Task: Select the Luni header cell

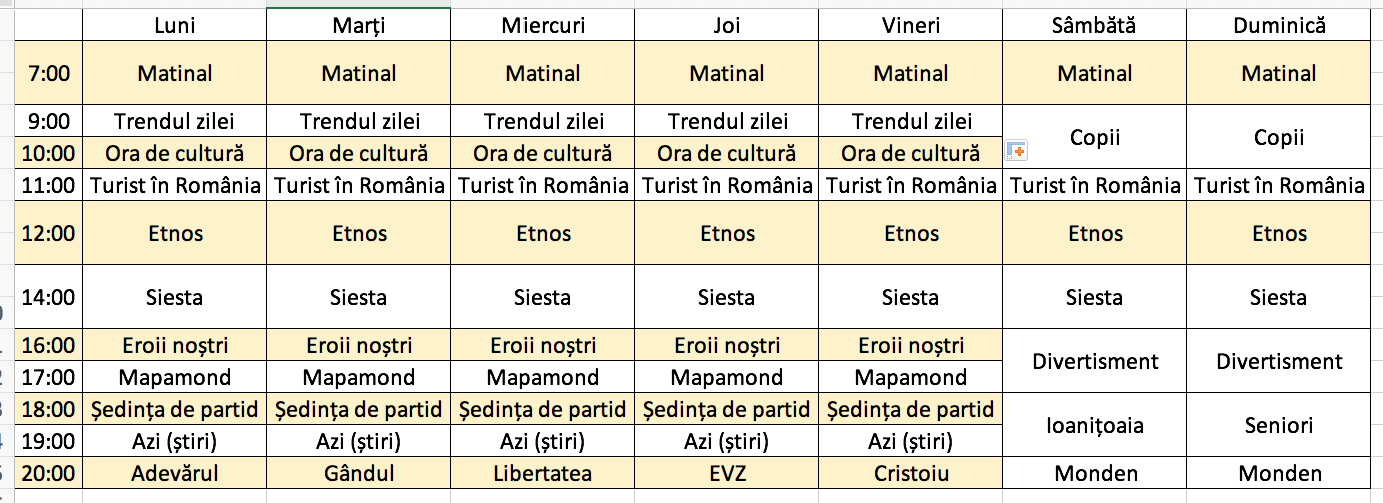Action: 174,26
